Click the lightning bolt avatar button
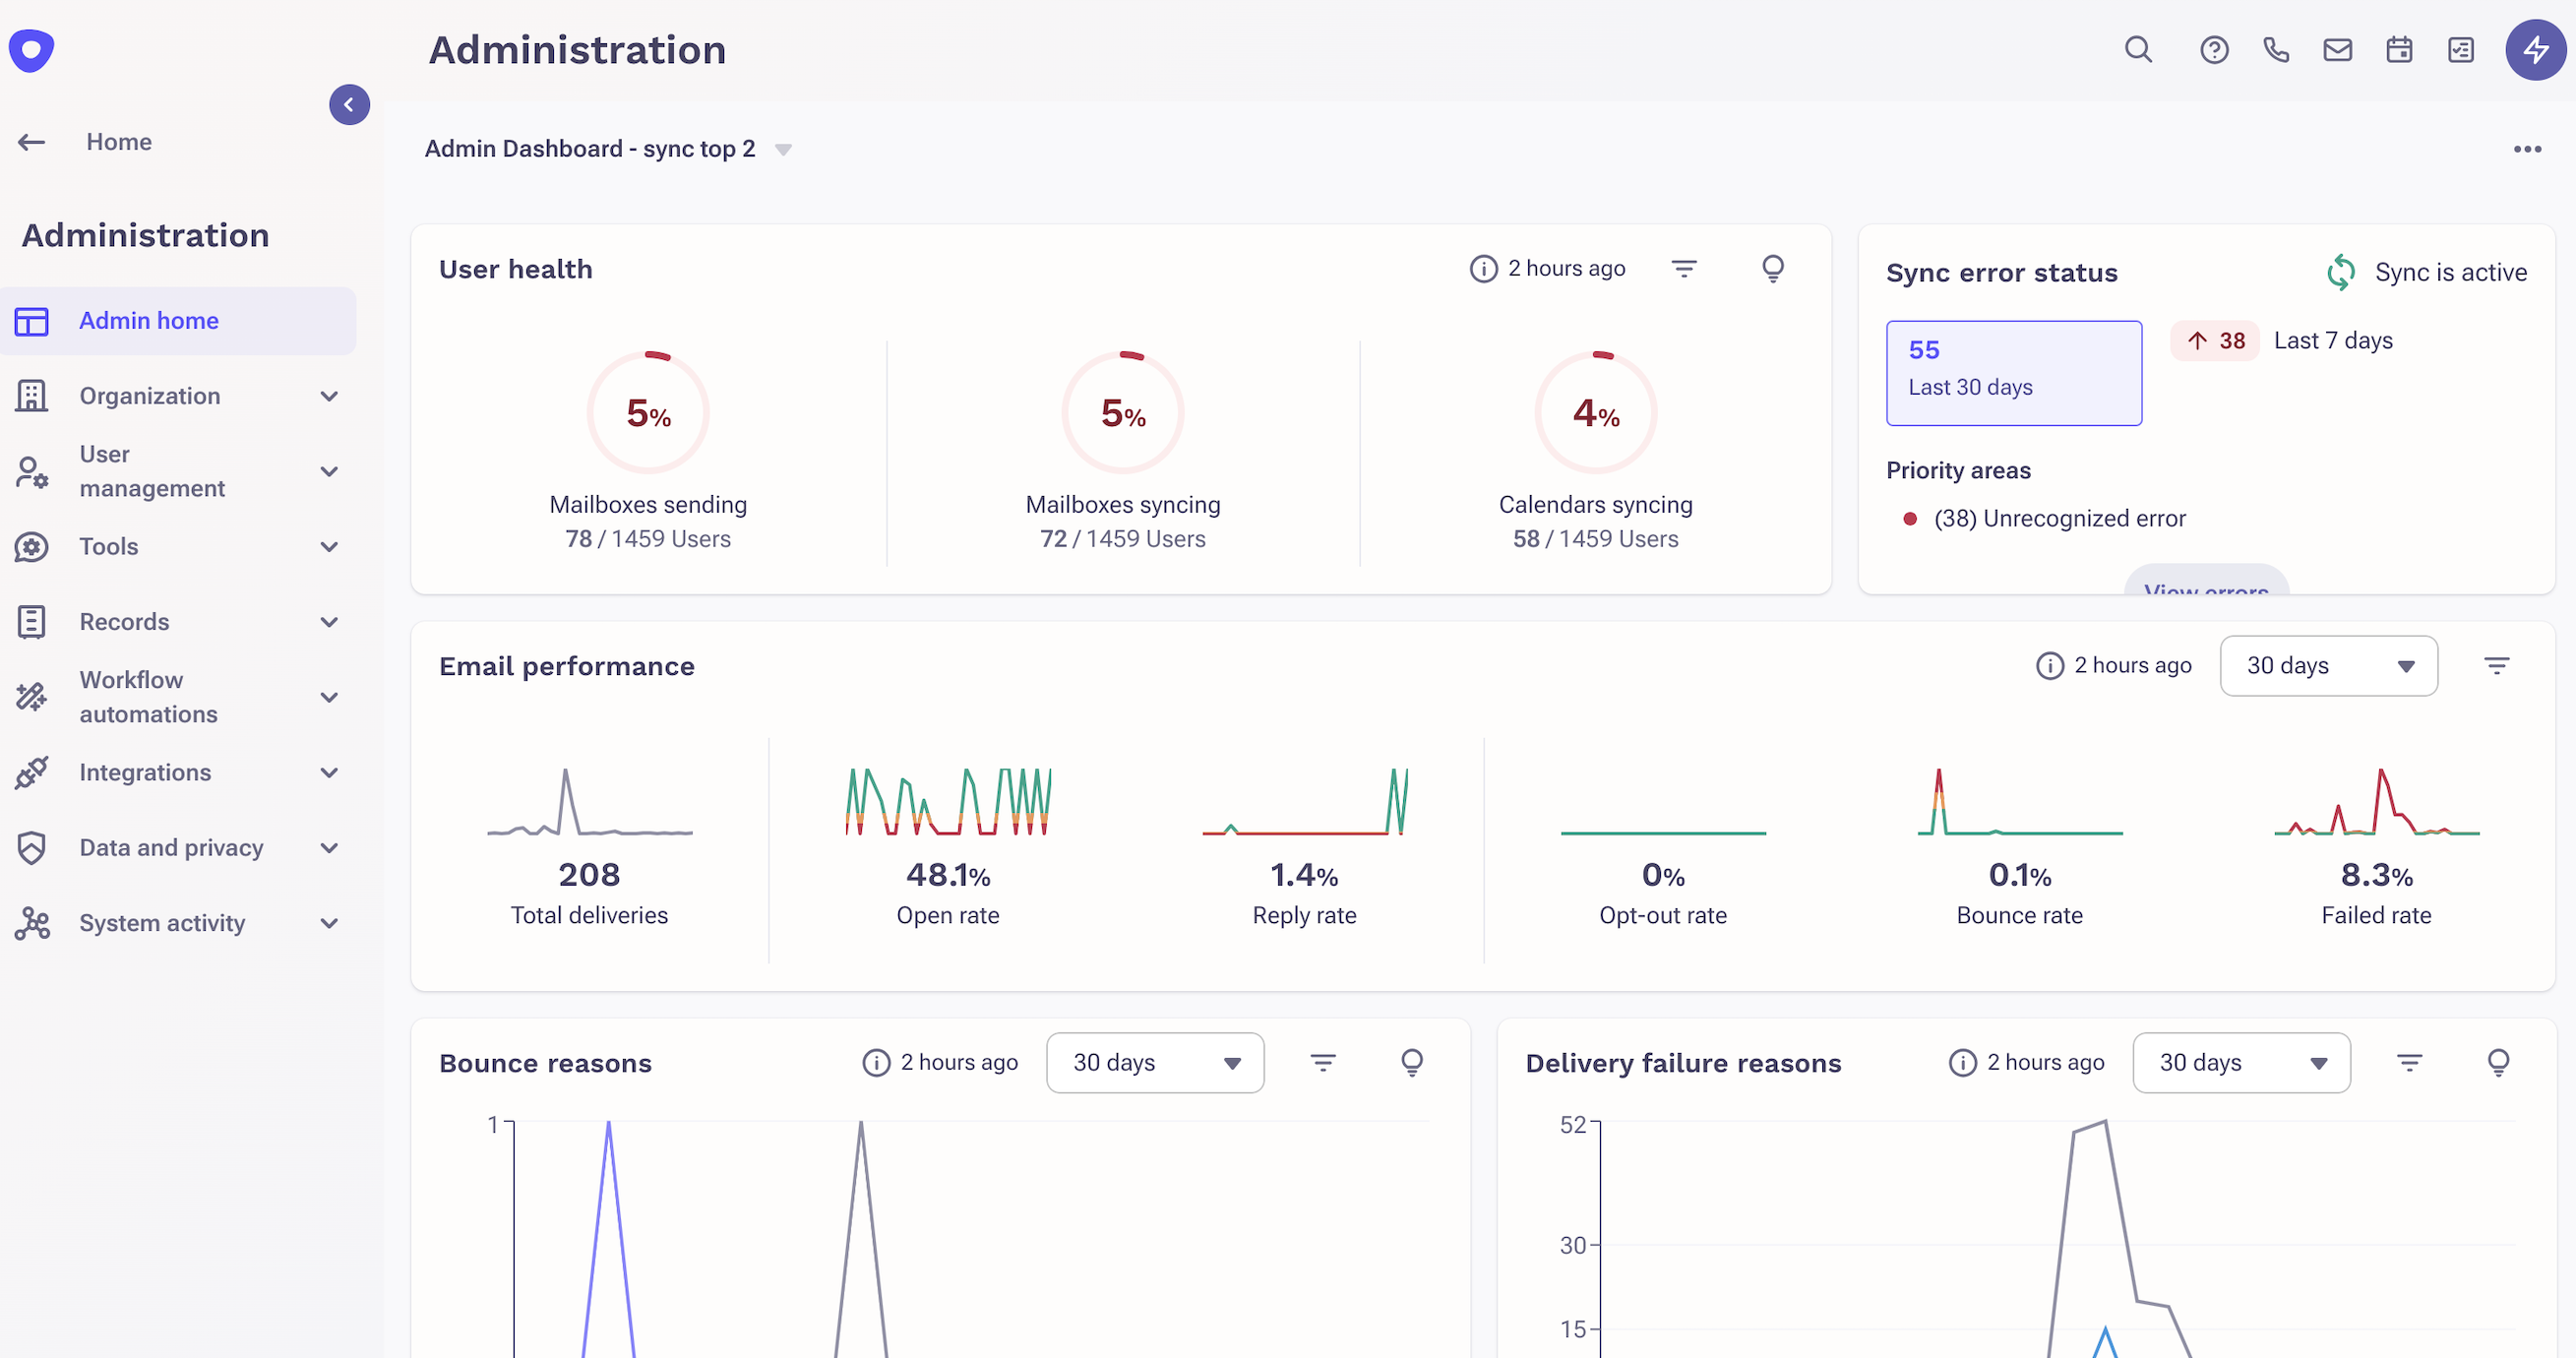Image resolution: width=2576 pixels, height=1358 pixels. click(2535, 49)
